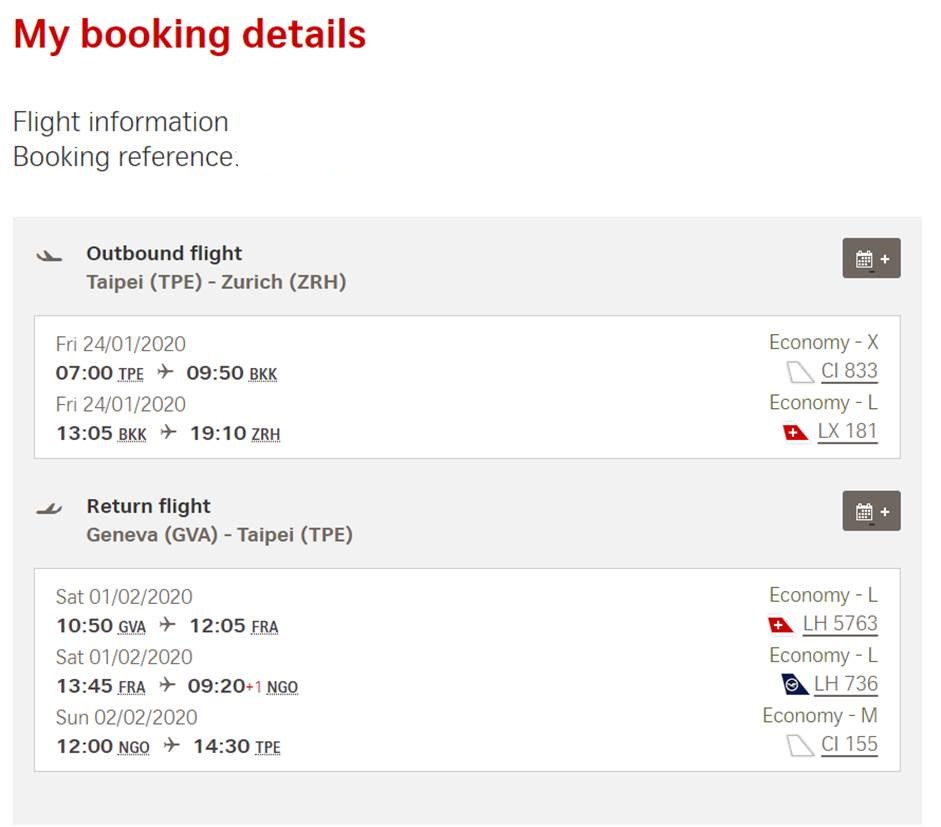941x827 pixels.
Task: Open flight LH 5763 details link
Action: [840, 624]
